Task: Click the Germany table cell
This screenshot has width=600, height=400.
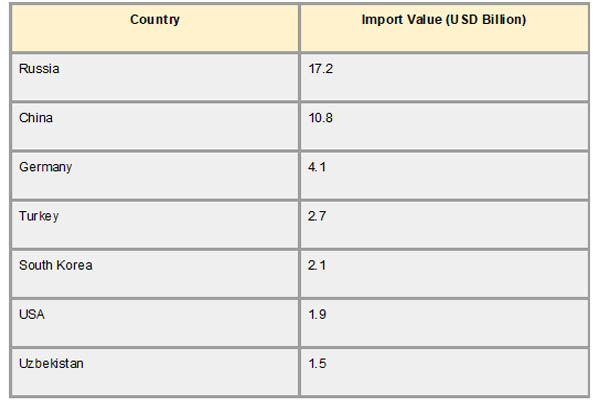Action: [x=45, y=167]
